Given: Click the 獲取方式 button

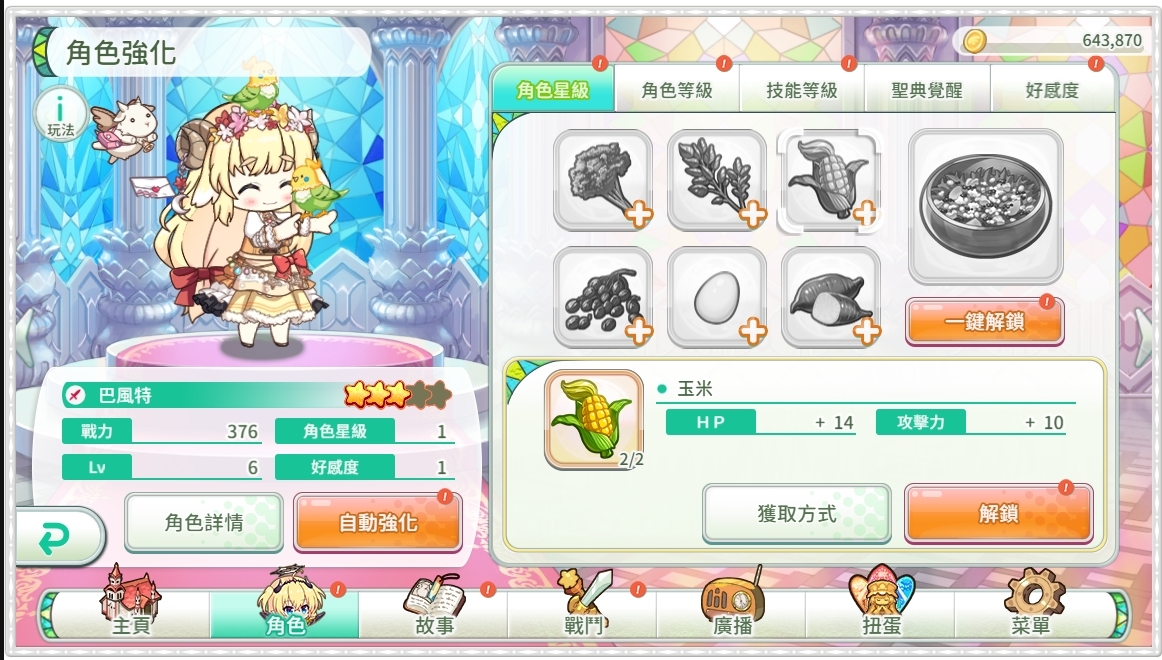Looking at the screenshot, I should tap(797, 513).
